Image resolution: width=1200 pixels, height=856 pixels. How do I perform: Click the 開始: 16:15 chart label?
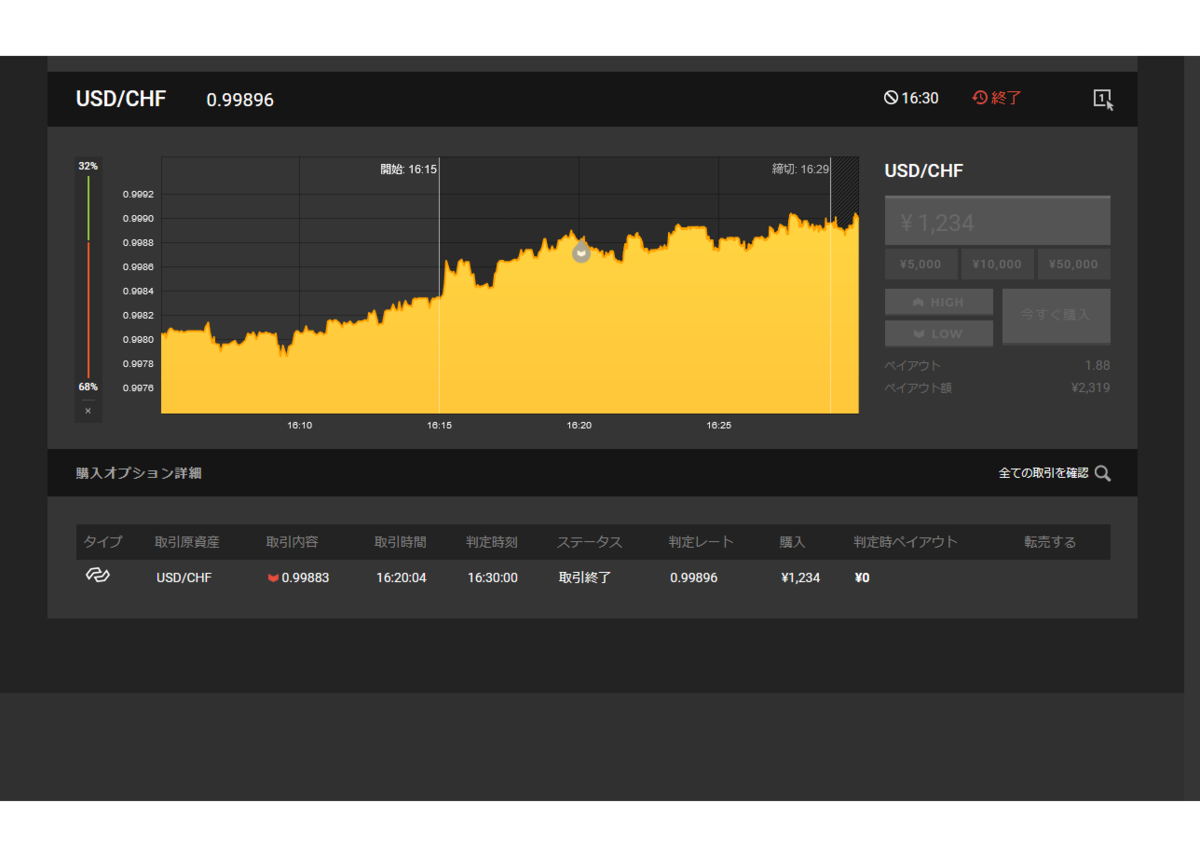(x=408, y=169)
